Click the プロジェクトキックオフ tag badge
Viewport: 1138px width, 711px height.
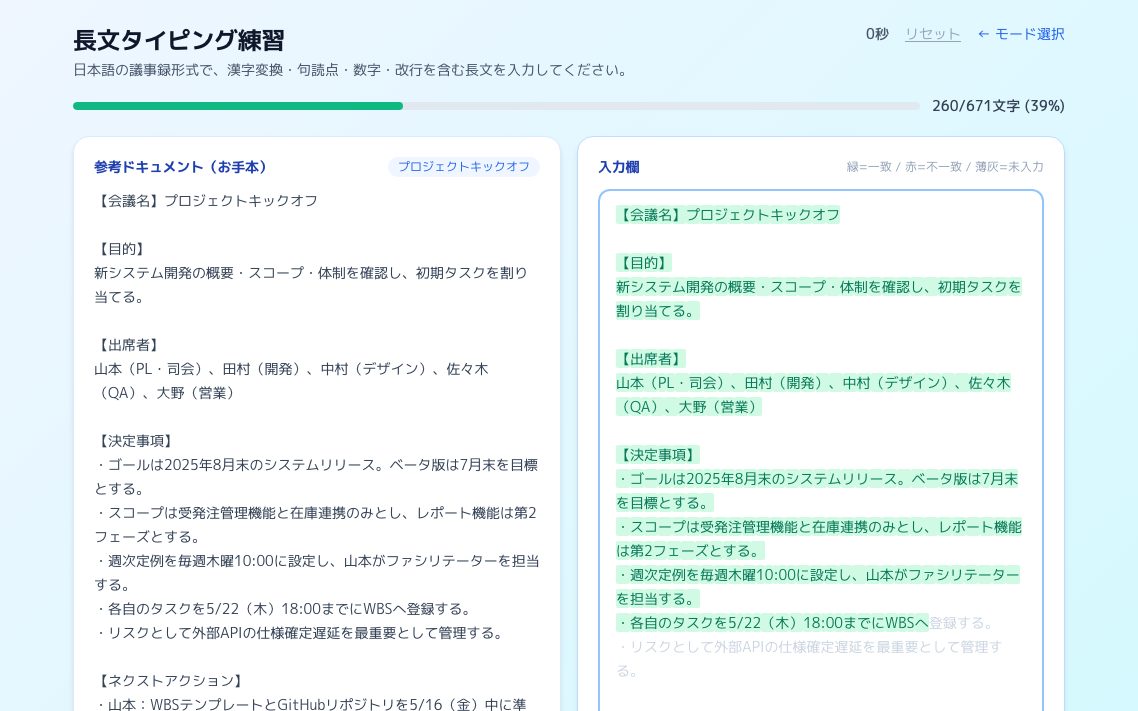(x=464, y=166)
